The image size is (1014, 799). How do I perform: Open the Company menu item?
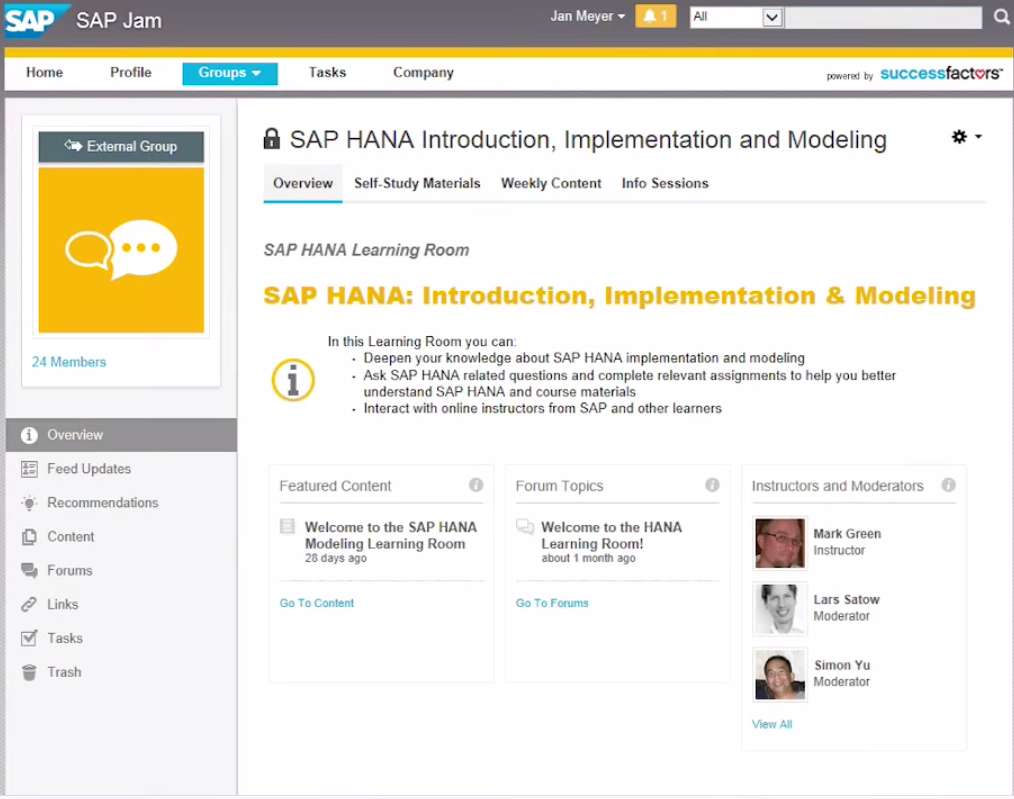tap(424, 72)
